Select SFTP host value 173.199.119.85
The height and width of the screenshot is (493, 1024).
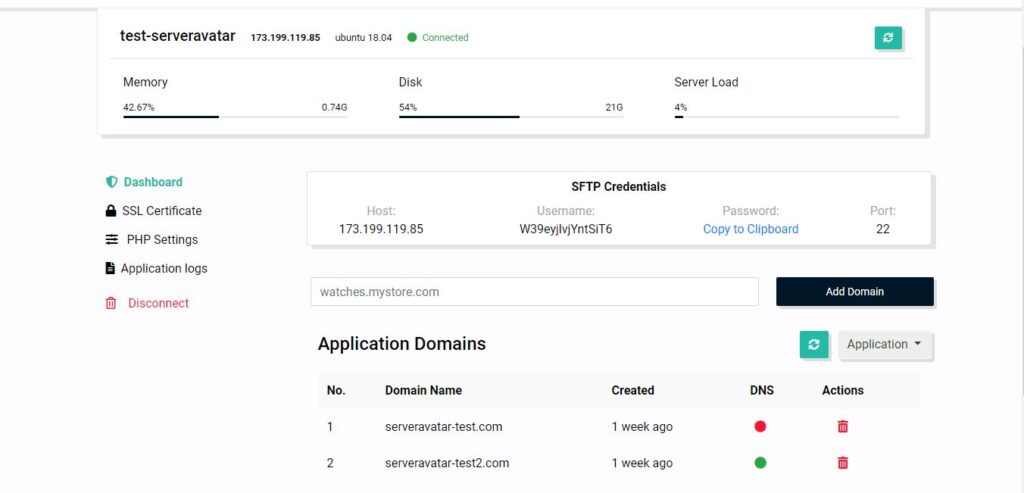point(381,229)
